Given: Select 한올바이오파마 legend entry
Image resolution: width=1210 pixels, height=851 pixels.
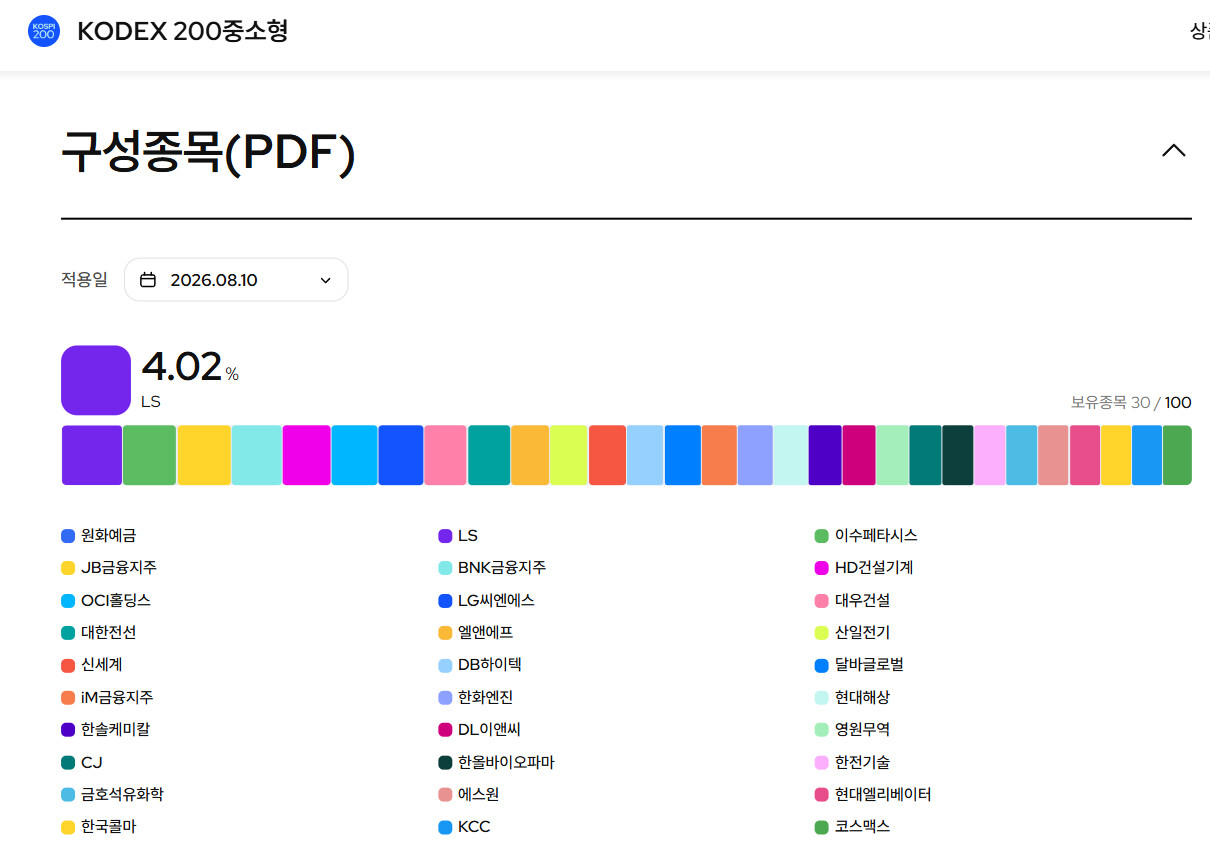Looking at the screenshot, I should point(496,763).
